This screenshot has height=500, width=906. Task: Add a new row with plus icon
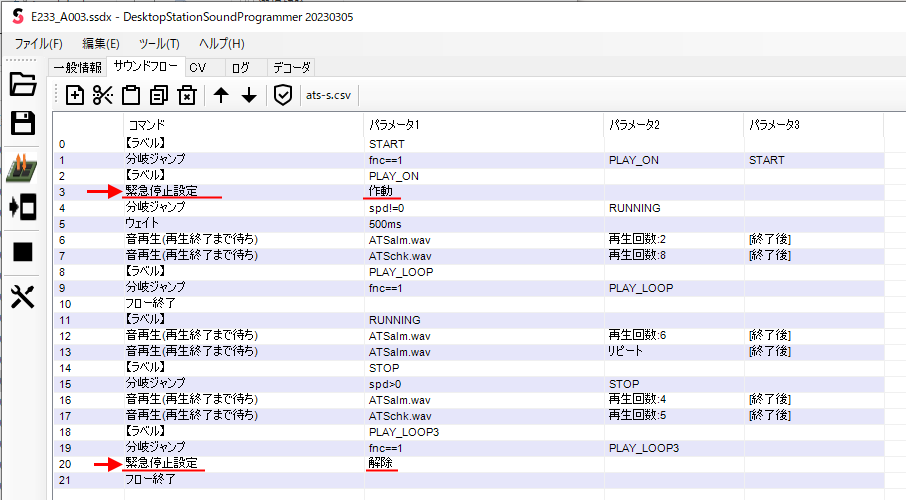pos(75,95)
